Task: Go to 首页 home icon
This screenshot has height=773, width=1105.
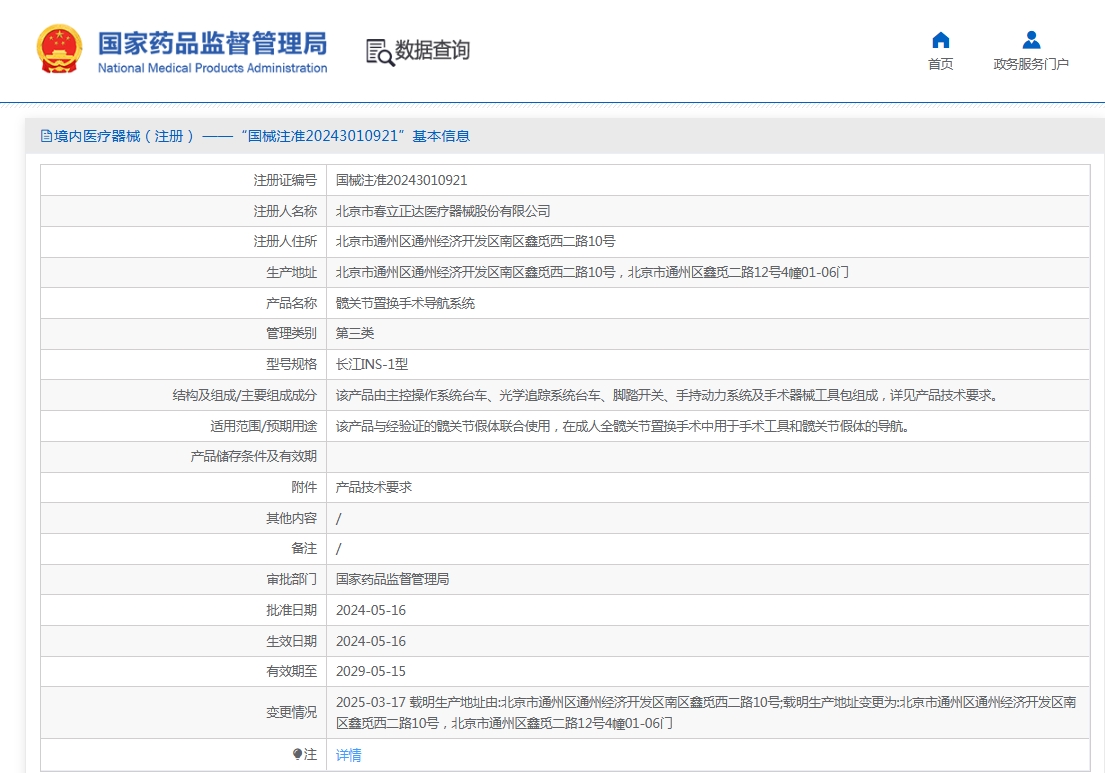Action: coord(940,39)
